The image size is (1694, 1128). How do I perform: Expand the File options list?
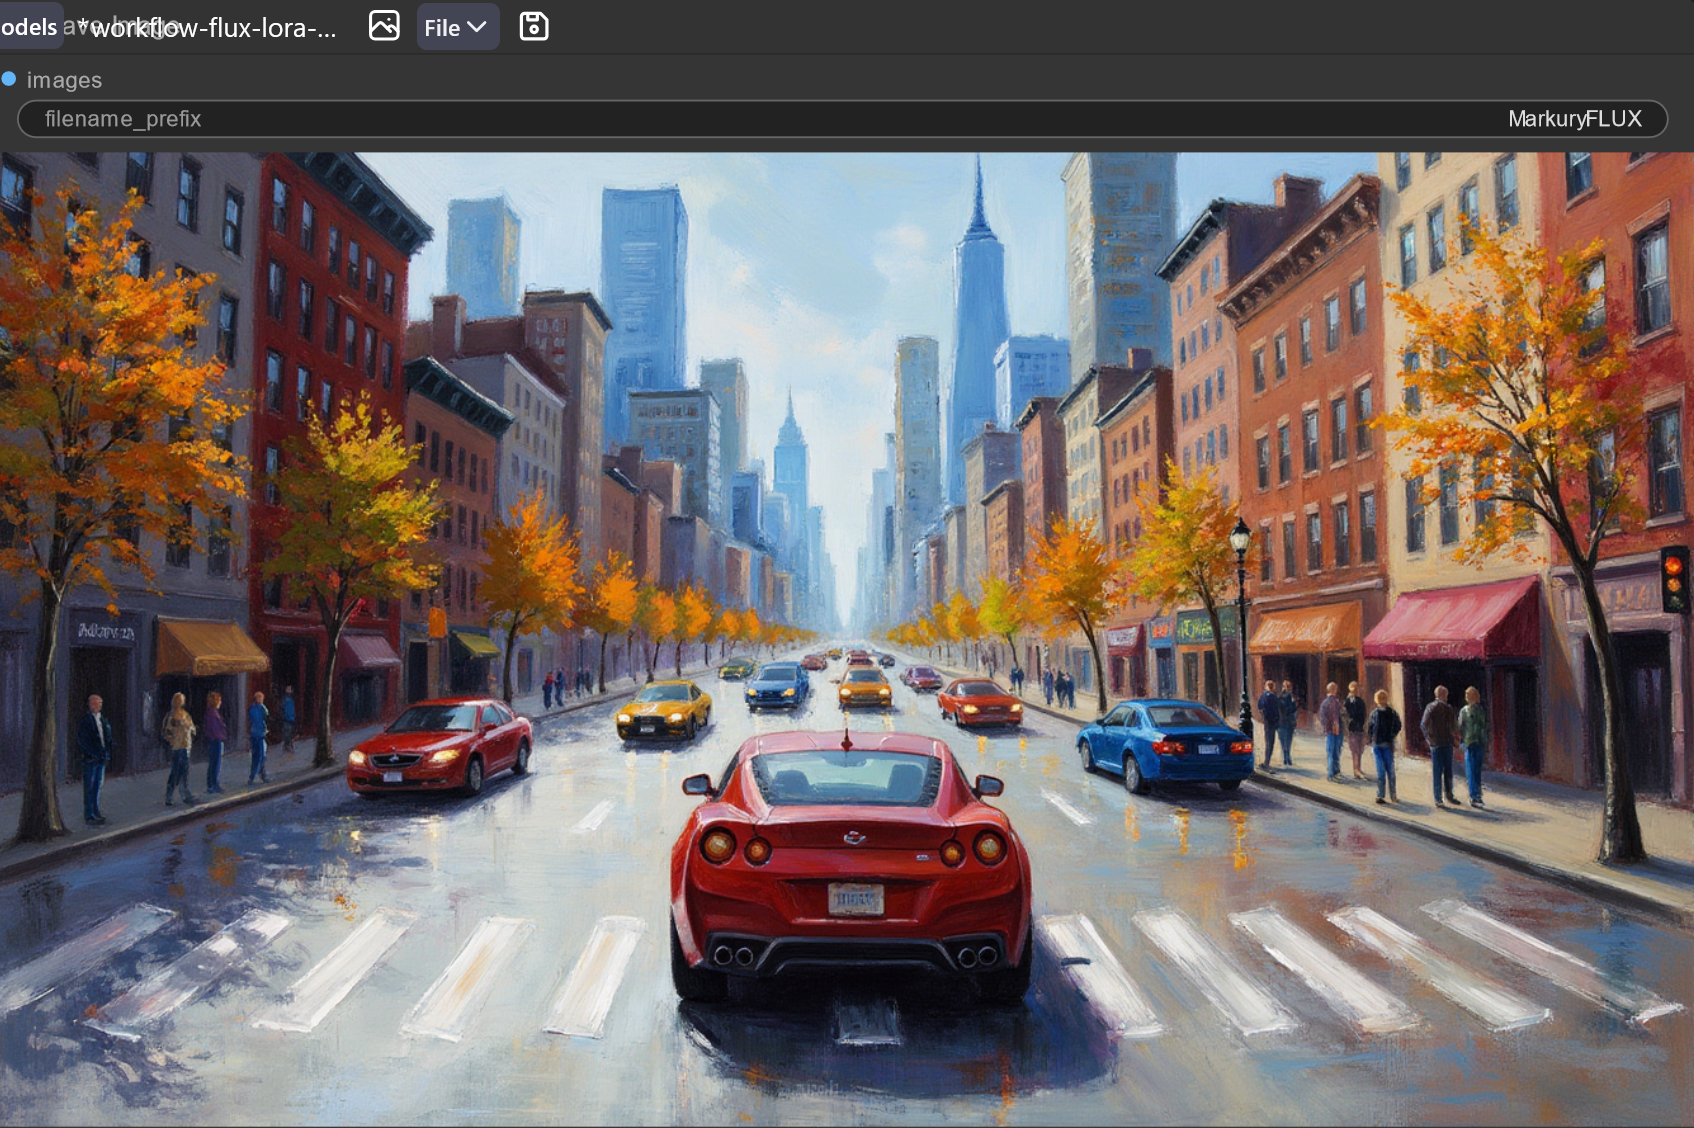[x=457, y=27]
